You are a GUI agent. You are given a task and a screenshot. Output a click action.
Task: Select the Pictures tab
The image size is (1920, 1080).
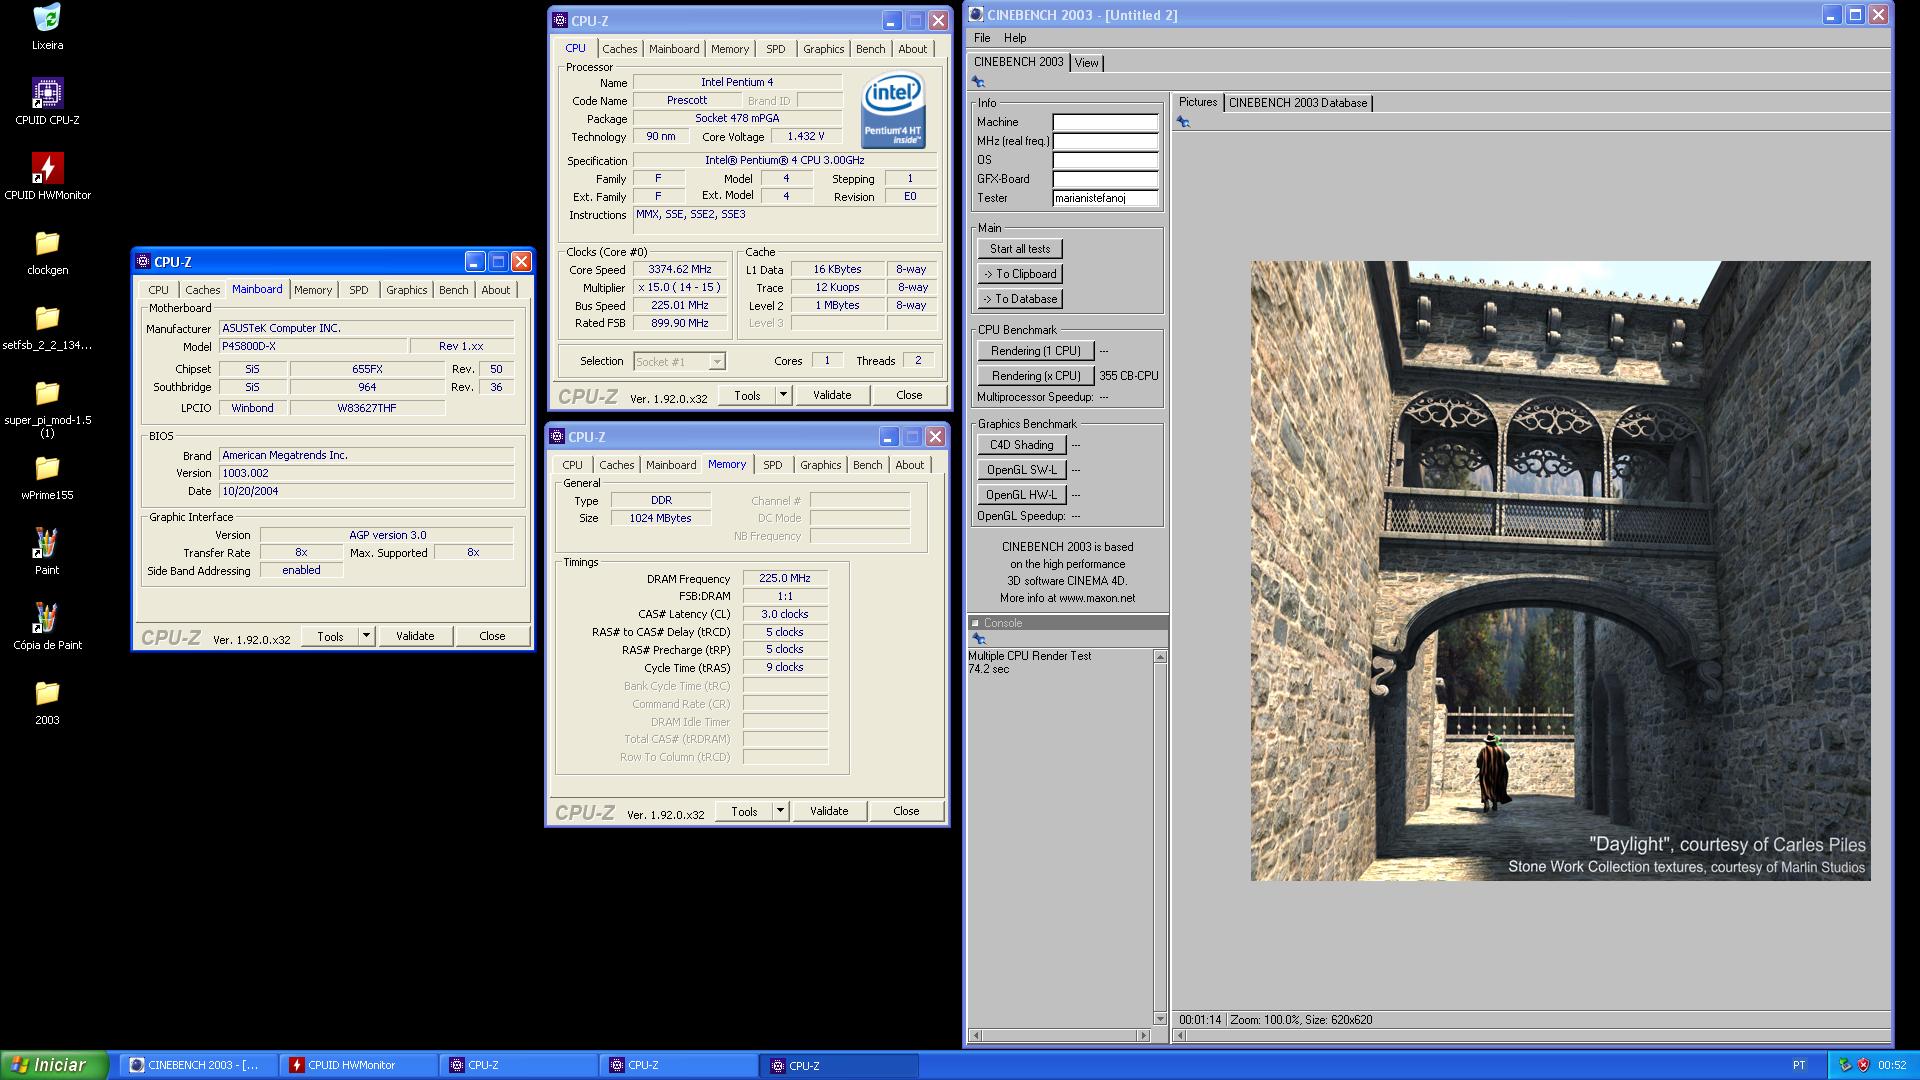pos(1197,102)
